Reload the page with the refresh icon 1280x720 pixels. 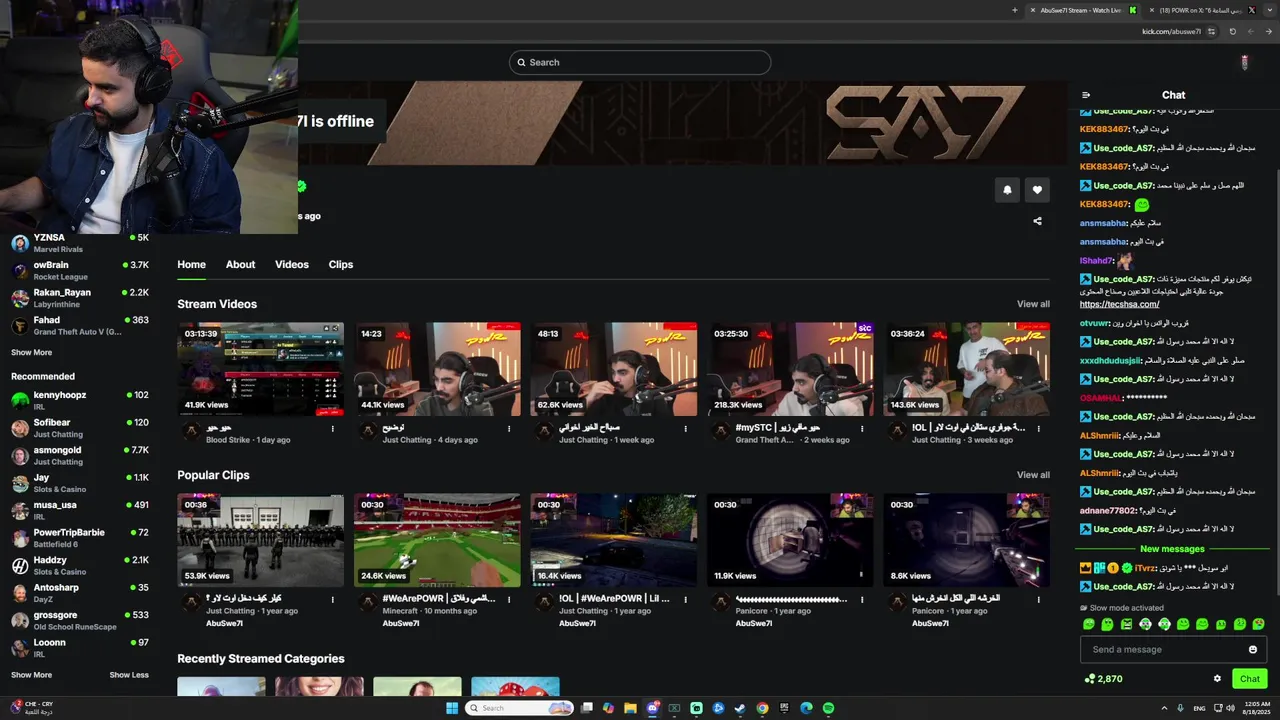[1232, 31]
